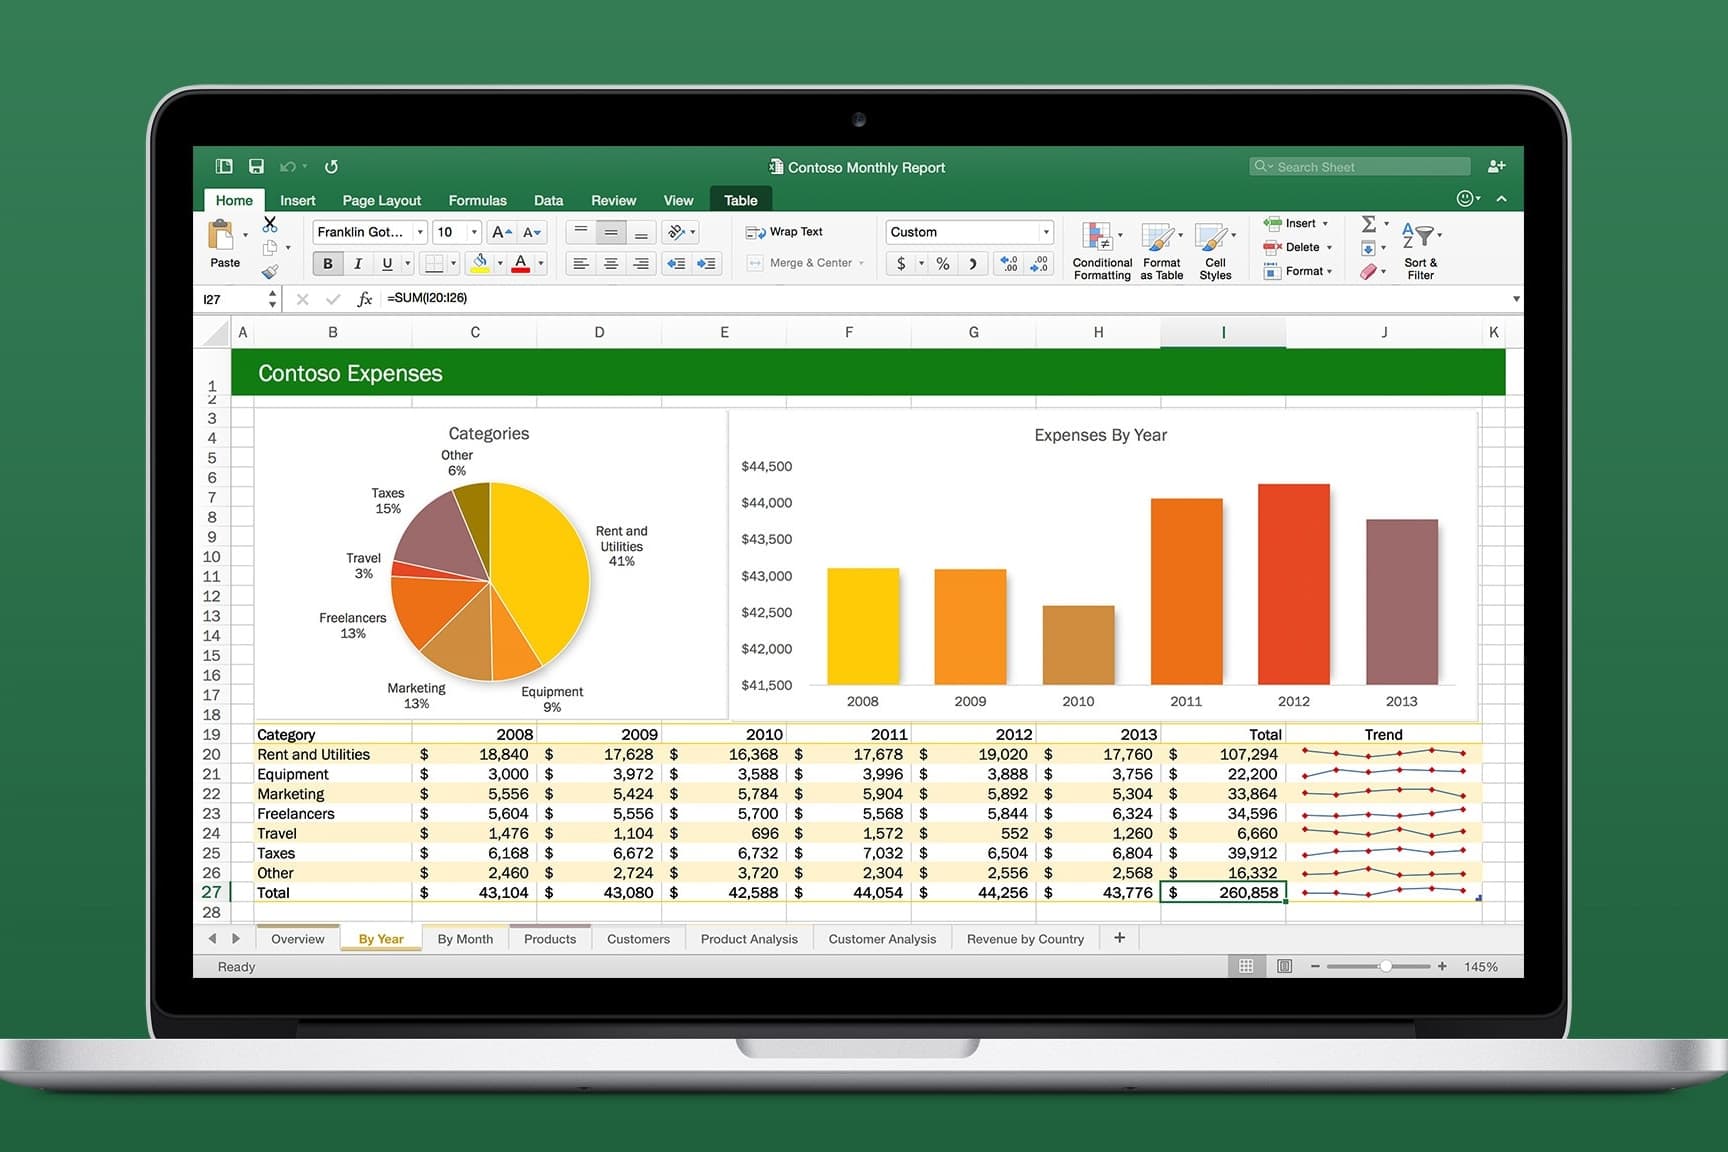1728x1152 pixels.
Task: Toggle Underline formatting
Action: (x=387, y=264)
